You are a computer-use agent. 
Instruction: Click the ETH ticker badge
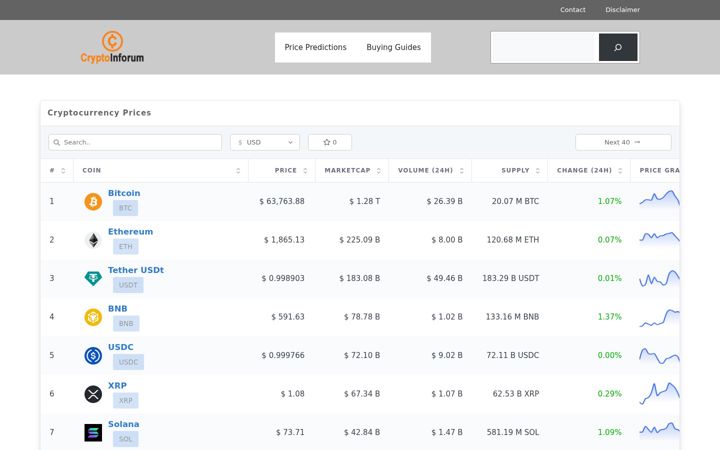pyautogui.click(x=125, y=247)
